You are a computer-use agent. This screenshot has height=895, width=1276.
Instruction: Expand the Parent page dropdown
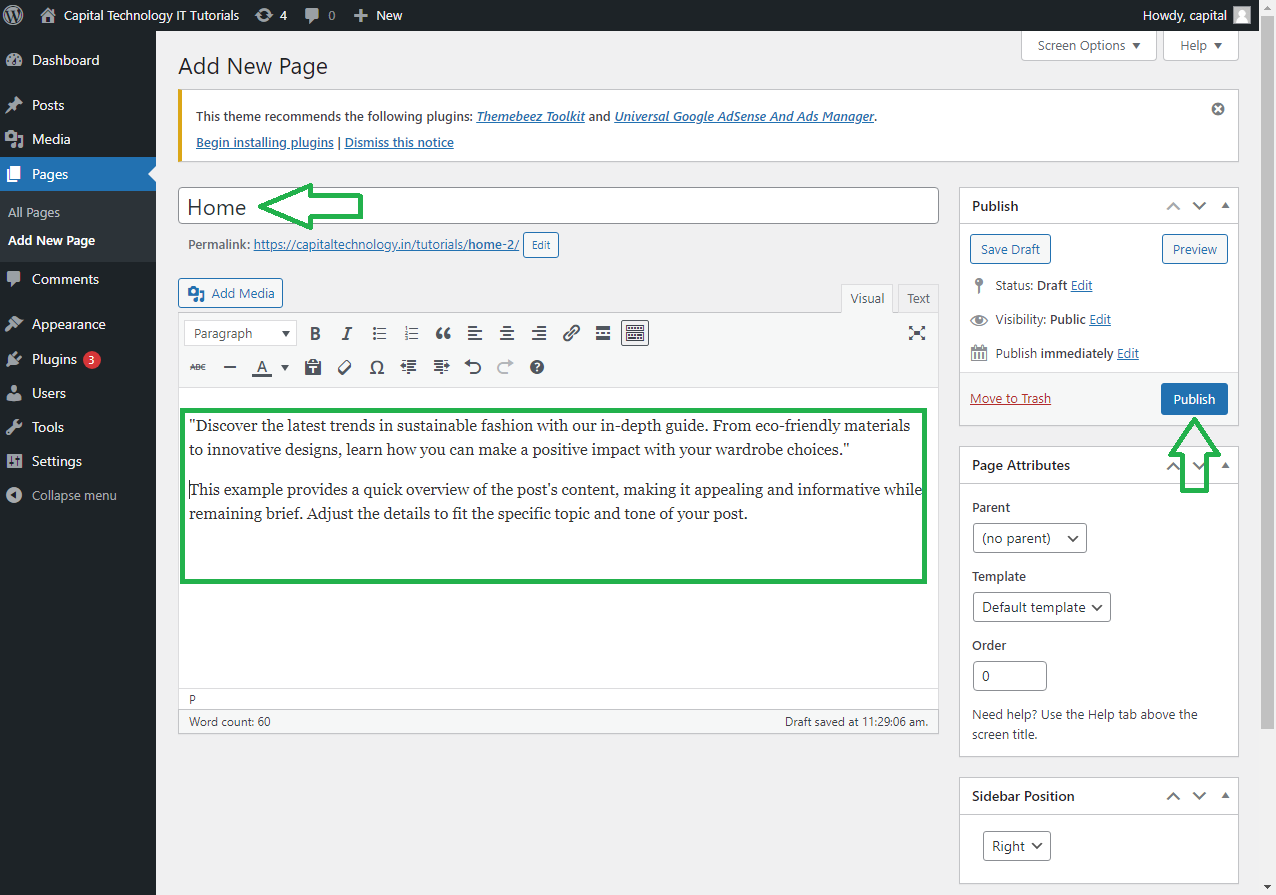(1029, 538)
